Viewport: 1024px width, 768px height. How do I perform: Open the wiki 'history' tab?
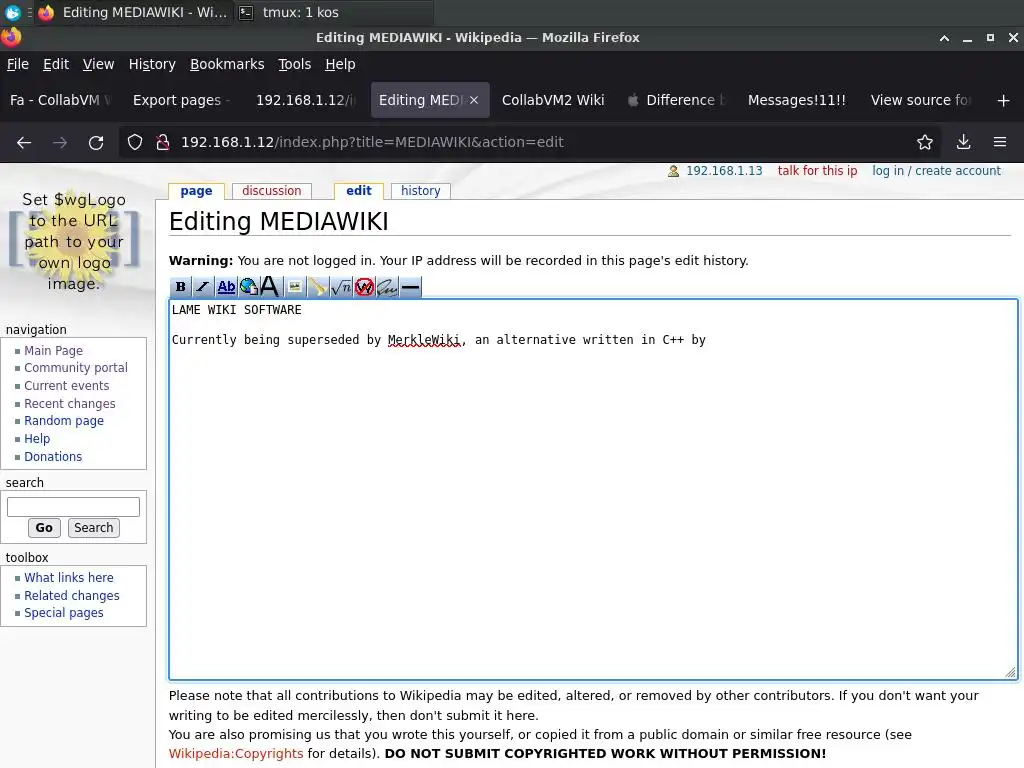(421, 191)
